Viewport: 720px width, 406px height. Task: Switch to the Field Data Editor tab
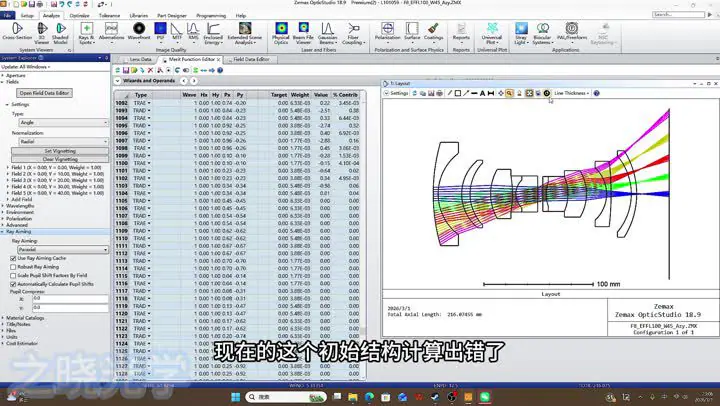(x=251, y=59)
